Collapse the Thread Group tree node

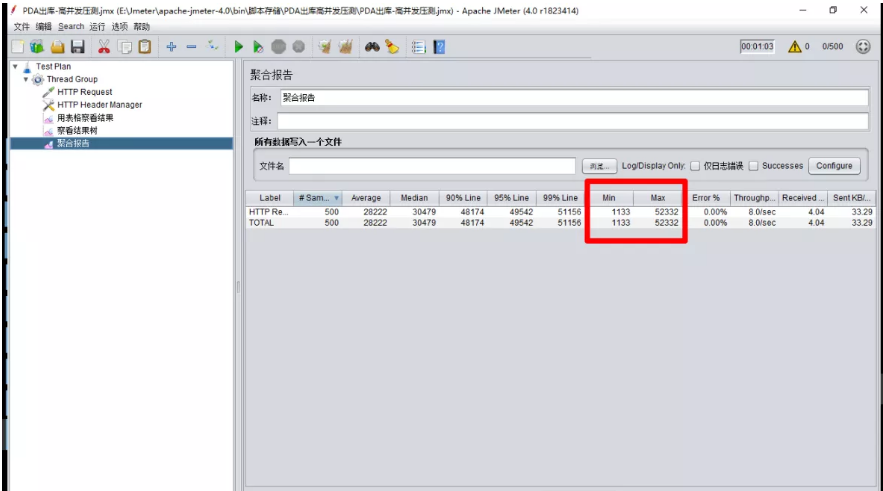tap(26, 79)
